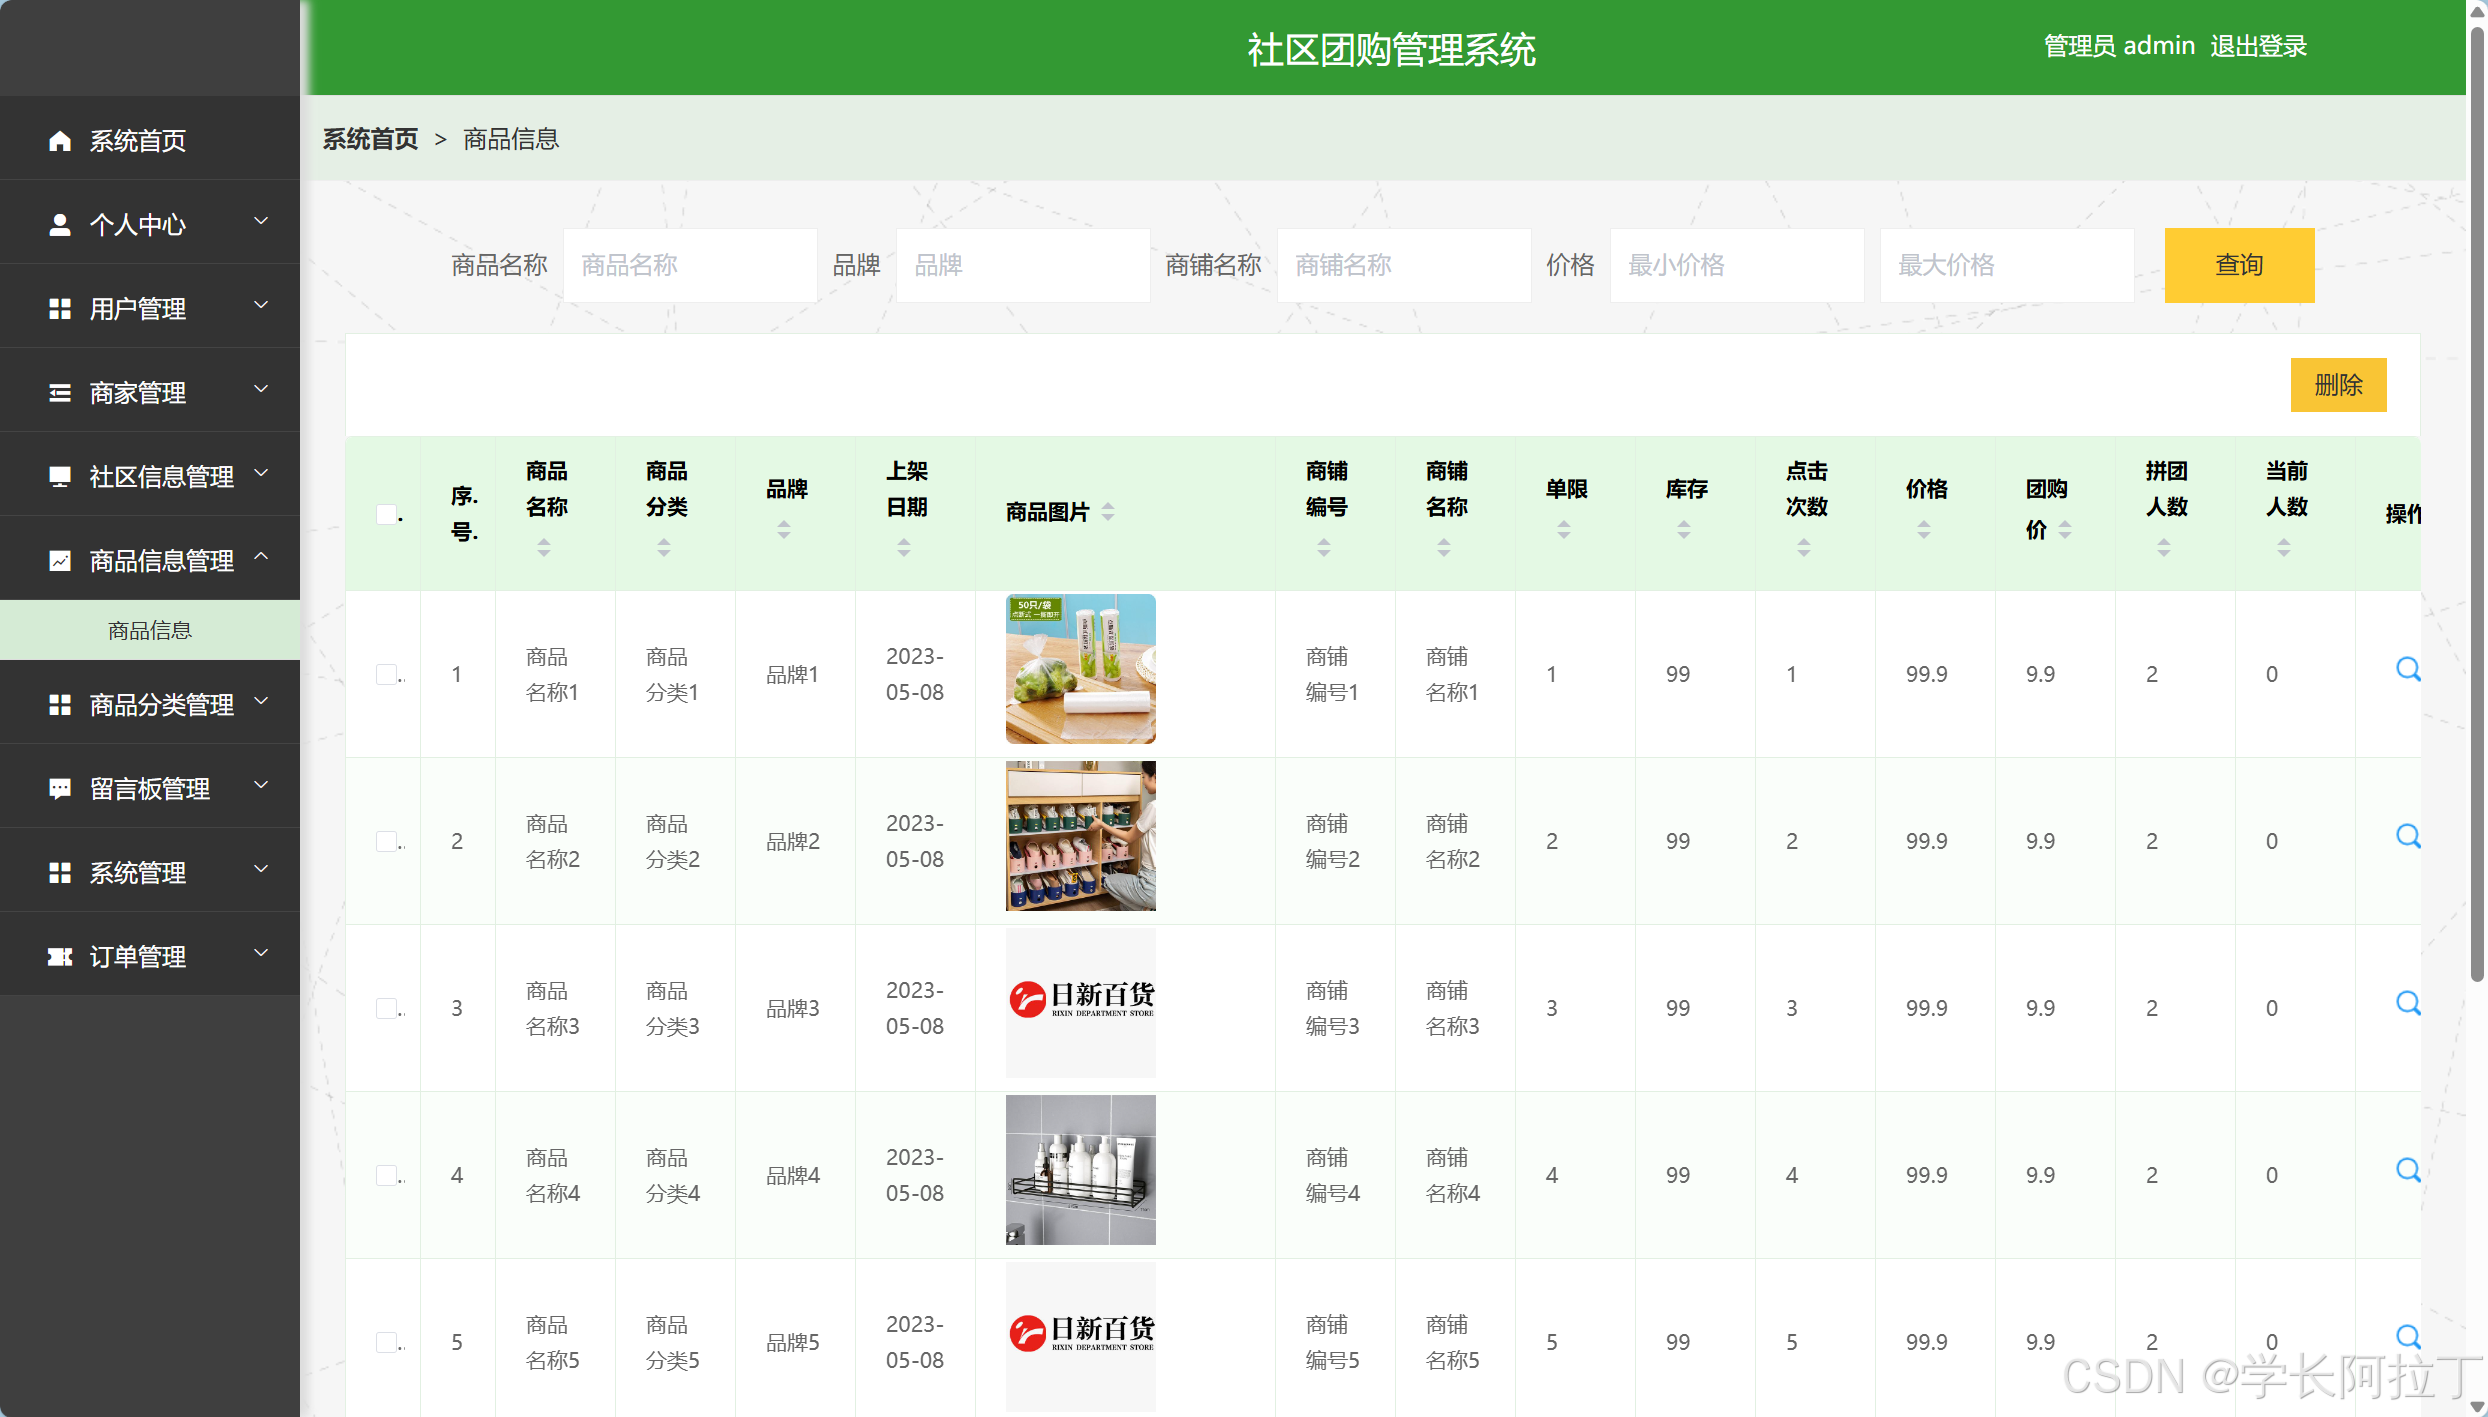Click the 商品信息管理 chart icon

59,560
